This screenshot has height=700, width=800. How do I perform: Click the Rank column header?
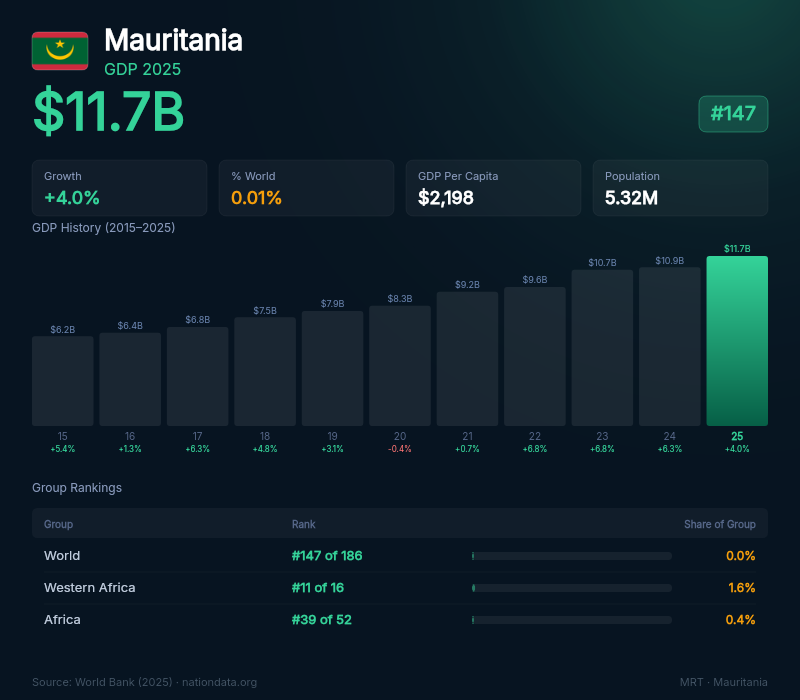tap(304, 524)
